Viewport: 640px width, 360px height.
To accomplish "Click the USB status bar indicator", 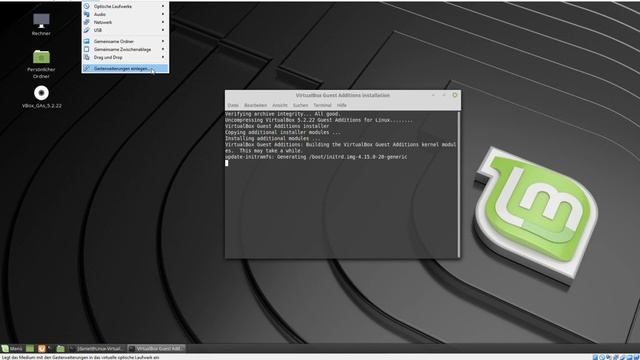I will tap(622, 357).
